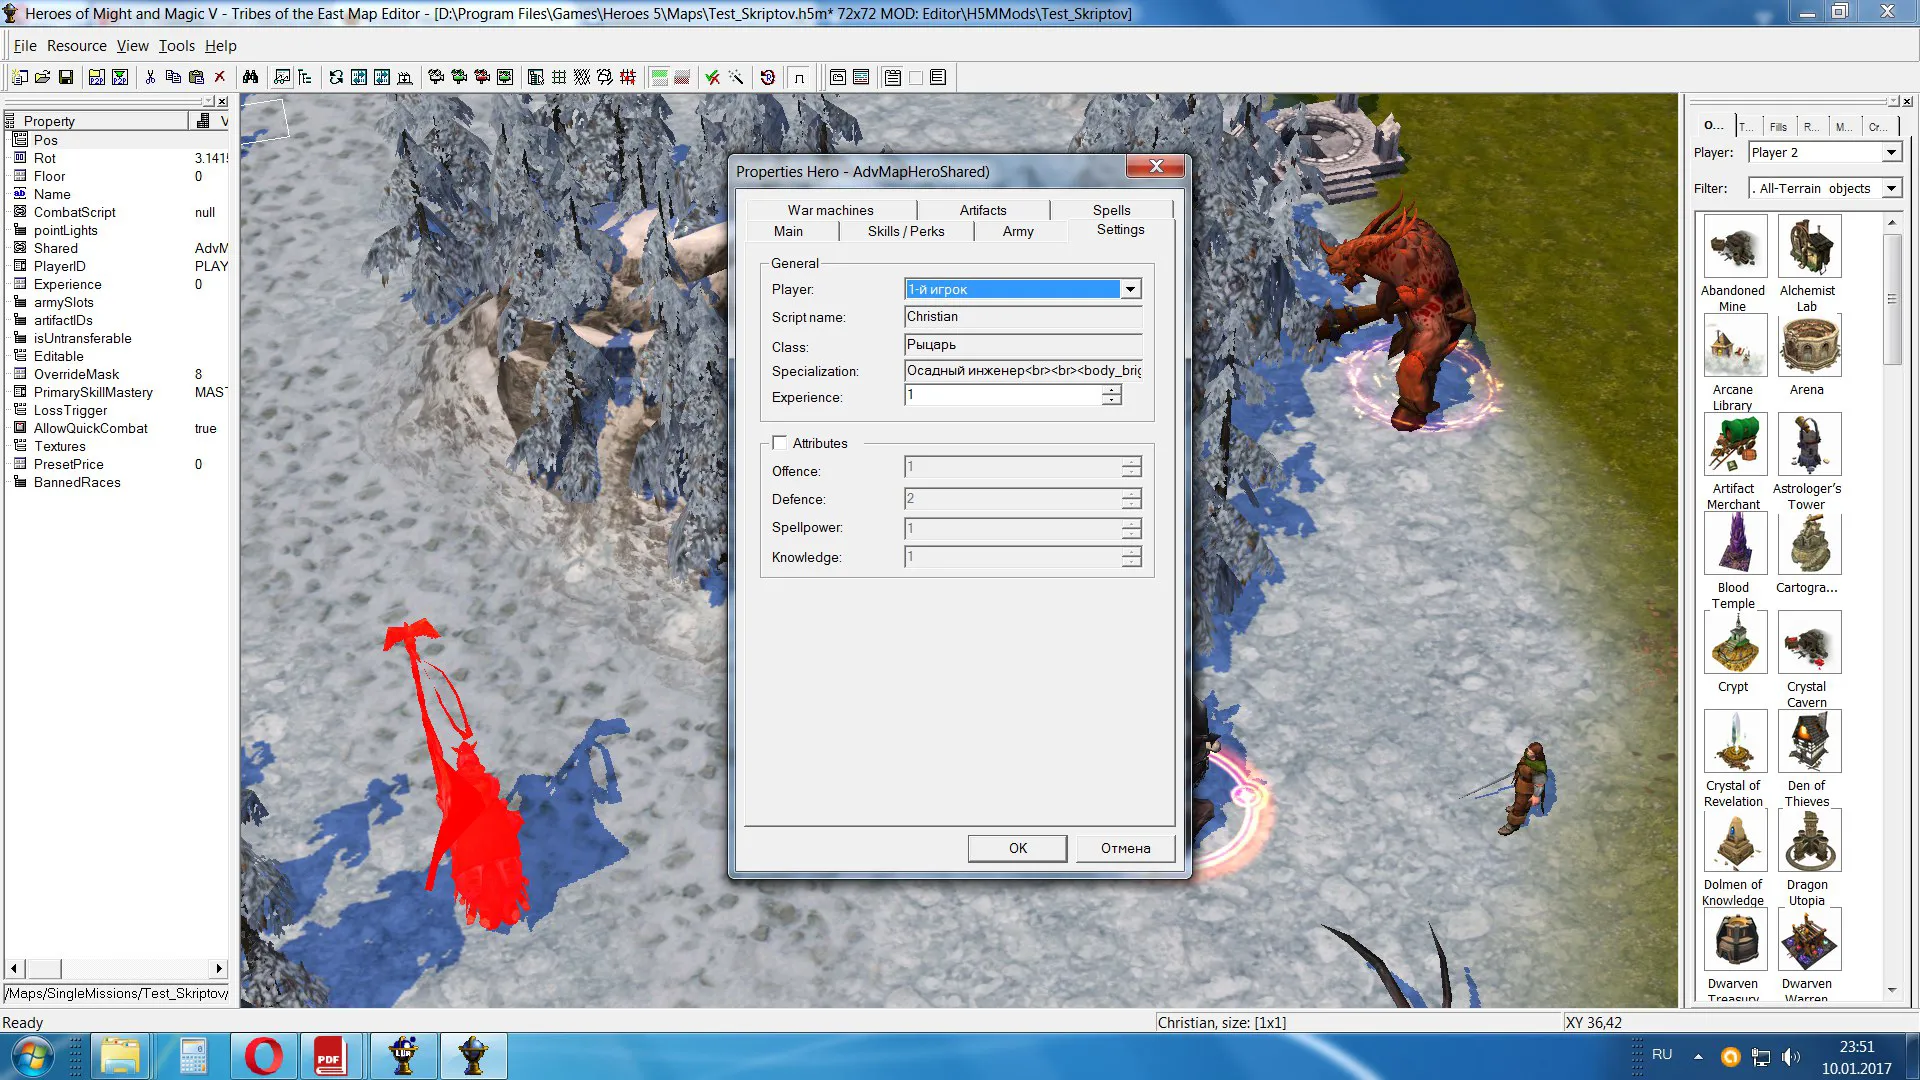Click the red grid toolbar icon

pyautogui.click(x=628, y=77)
